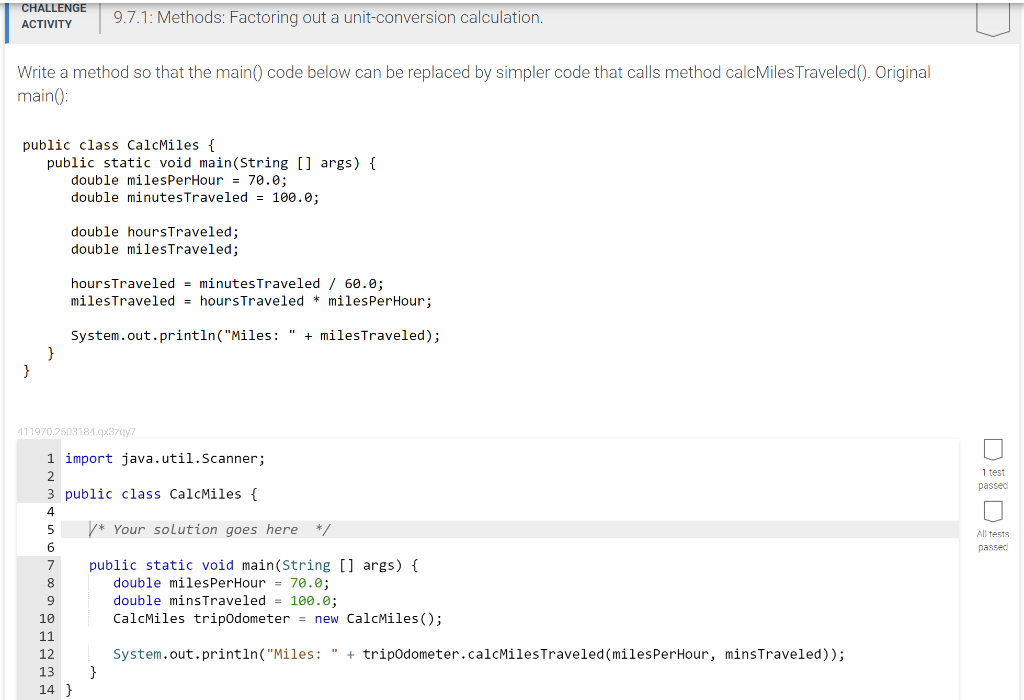Click line number 1 in the editor

click(50, 458)
